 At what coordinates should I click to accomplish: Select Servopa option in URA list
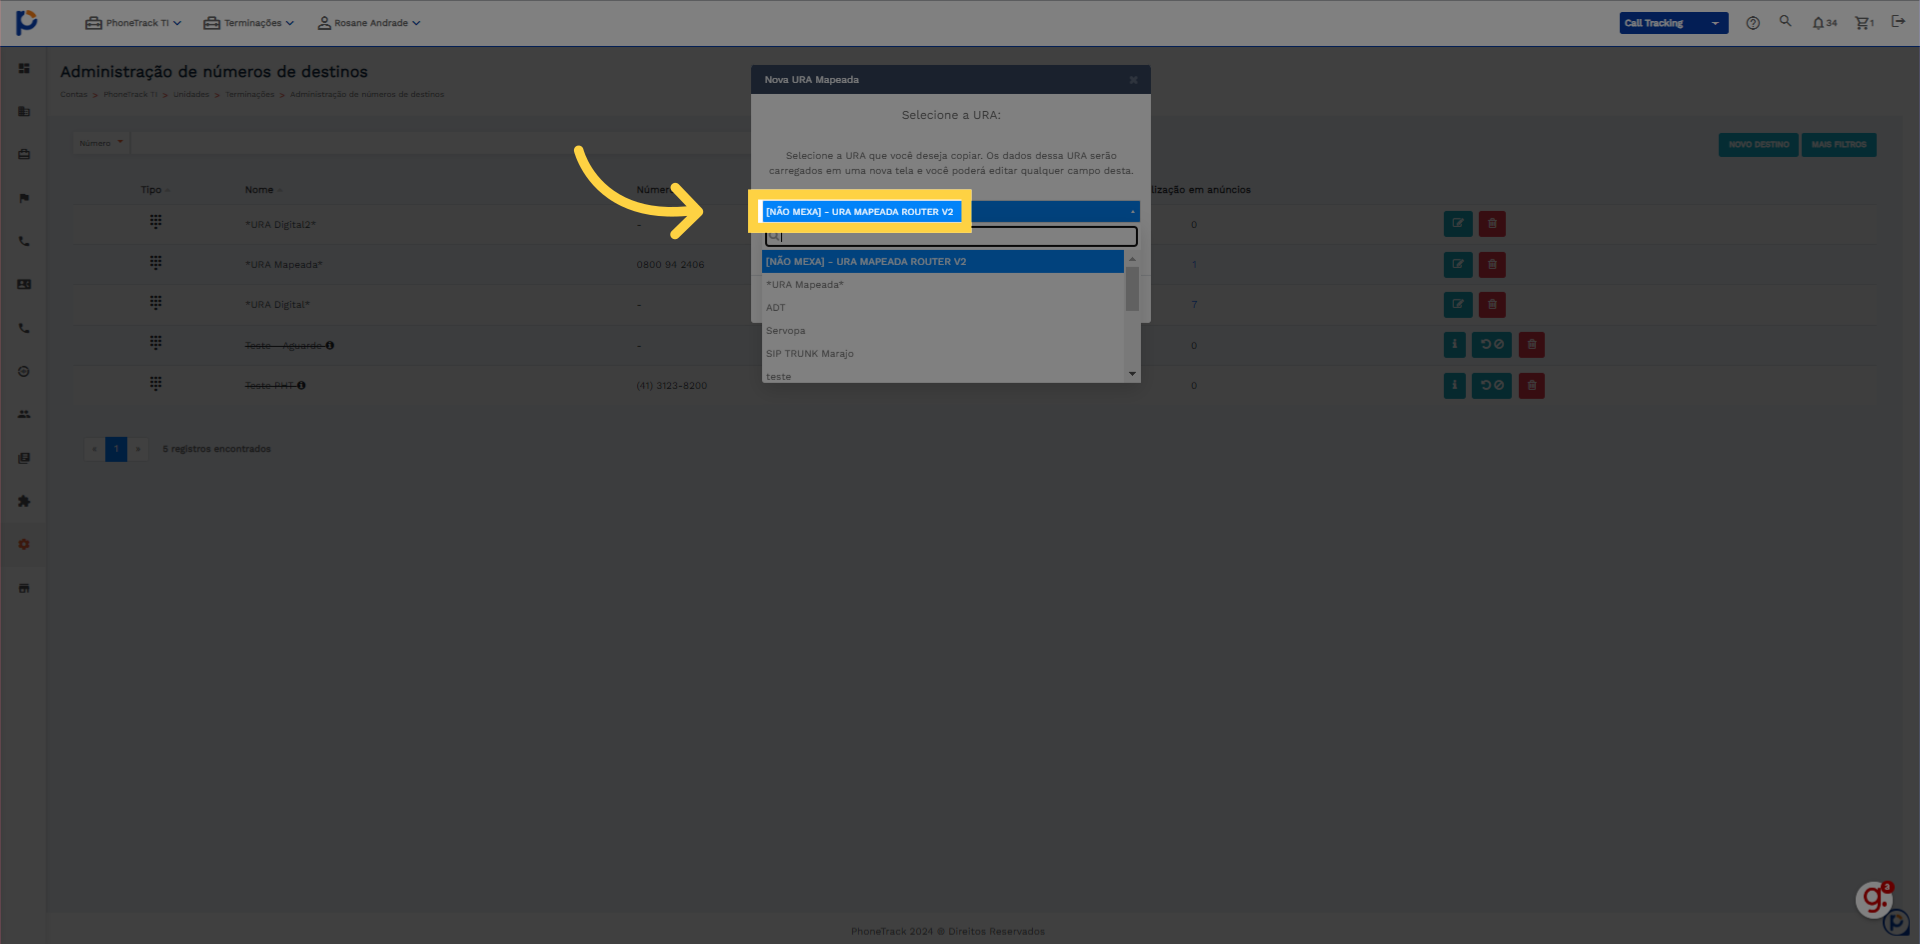(x=943, y=331)
